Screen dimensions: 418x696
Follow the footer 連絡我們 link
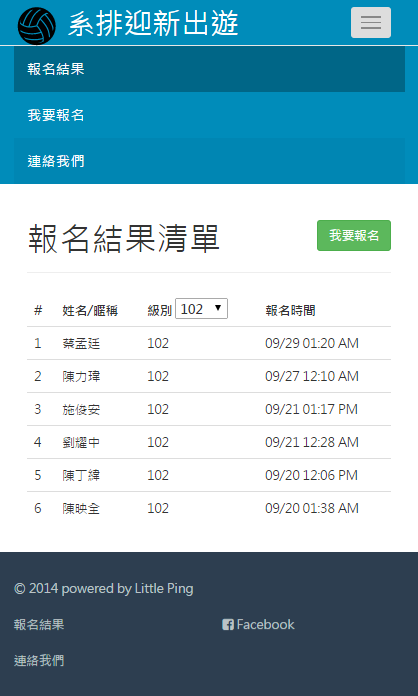point(39,660)
